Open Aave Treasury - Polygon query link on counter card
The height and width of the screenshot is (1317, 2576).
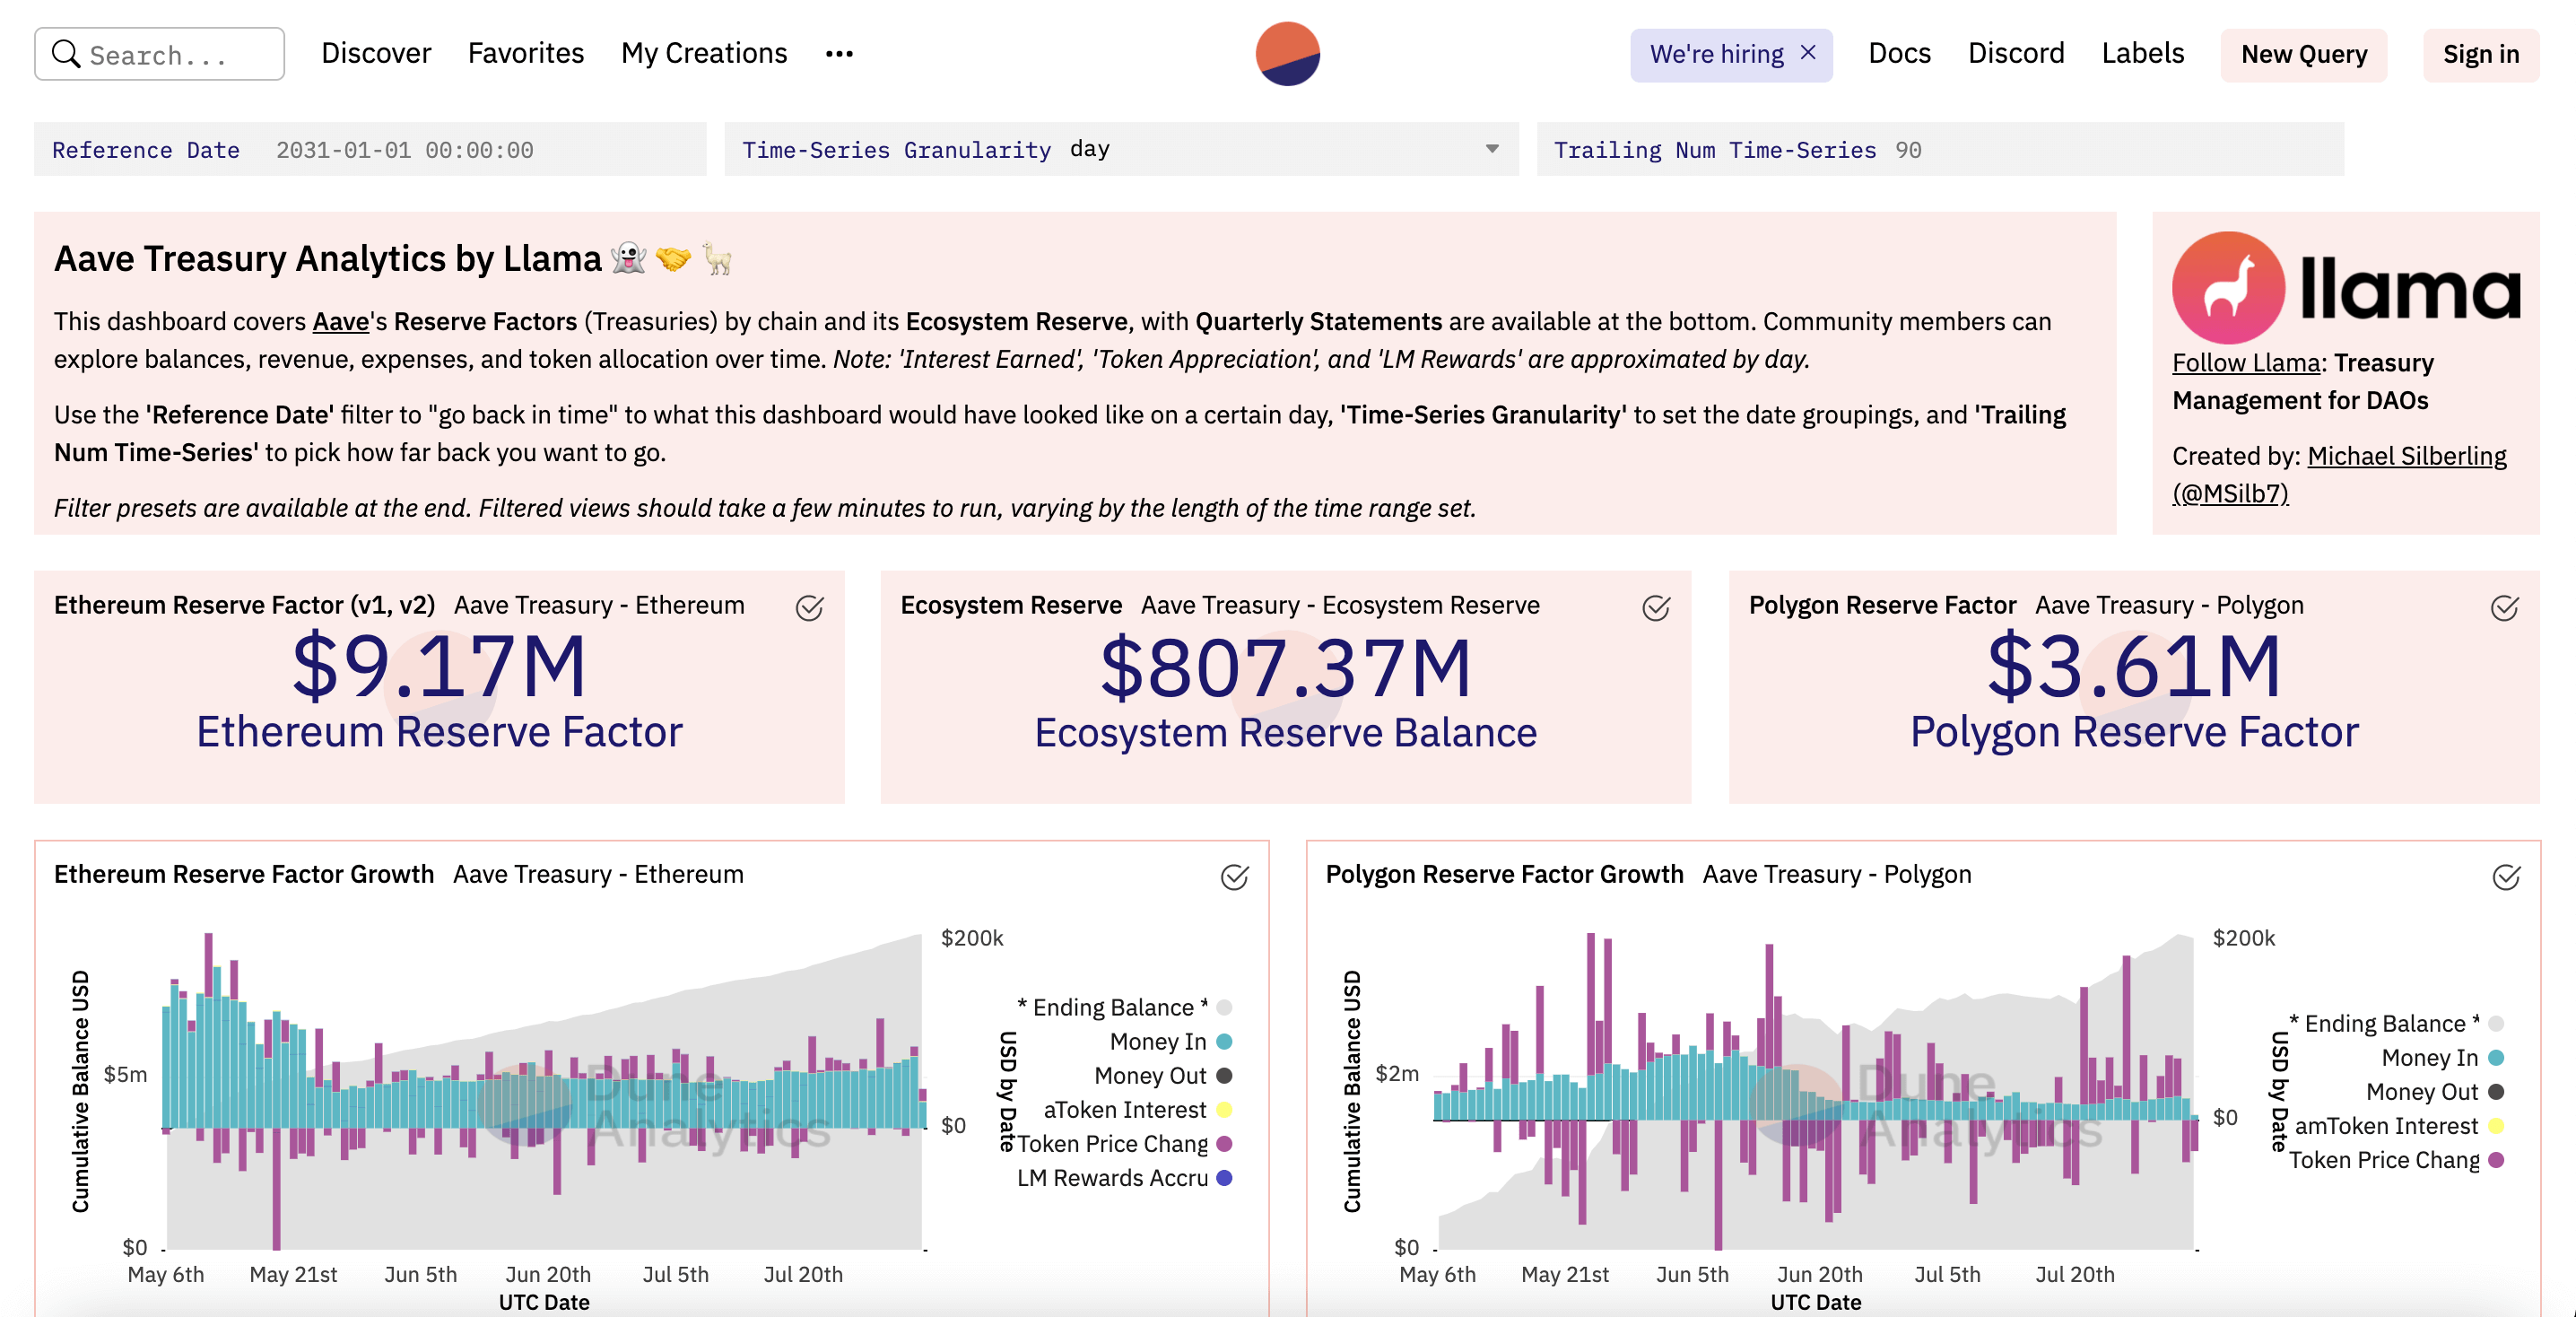[2169, 605]
